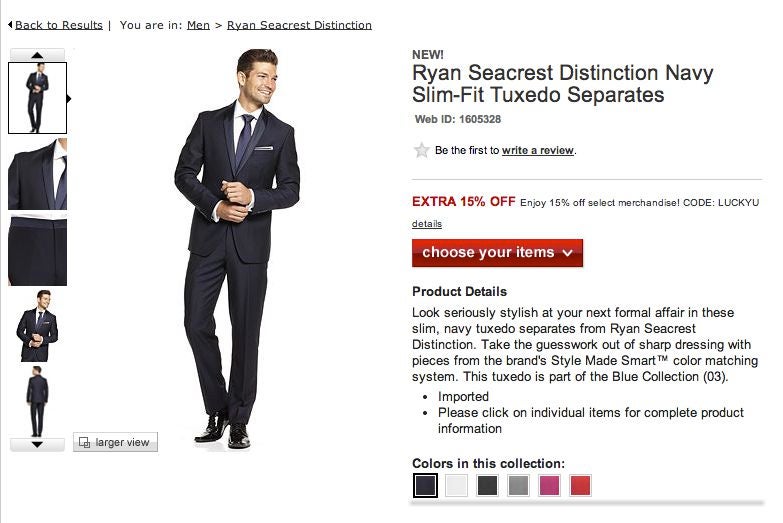Click the magnifier icon beside larger view
The height and width of the screenshot is (523, 783).
click(x=84, y=443)
